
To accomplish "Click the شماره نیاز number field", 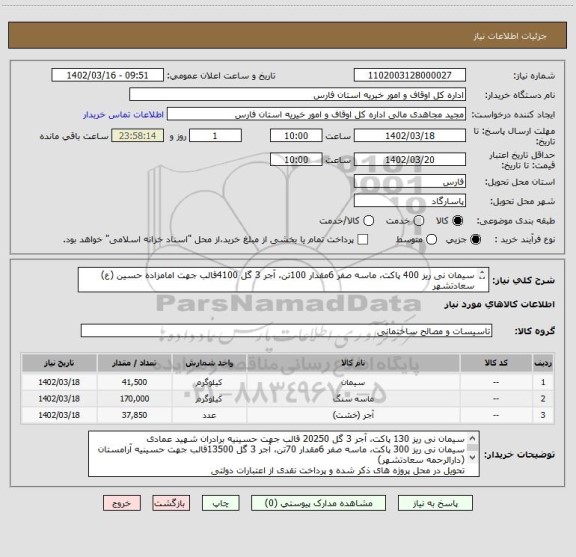I will 410,75.
